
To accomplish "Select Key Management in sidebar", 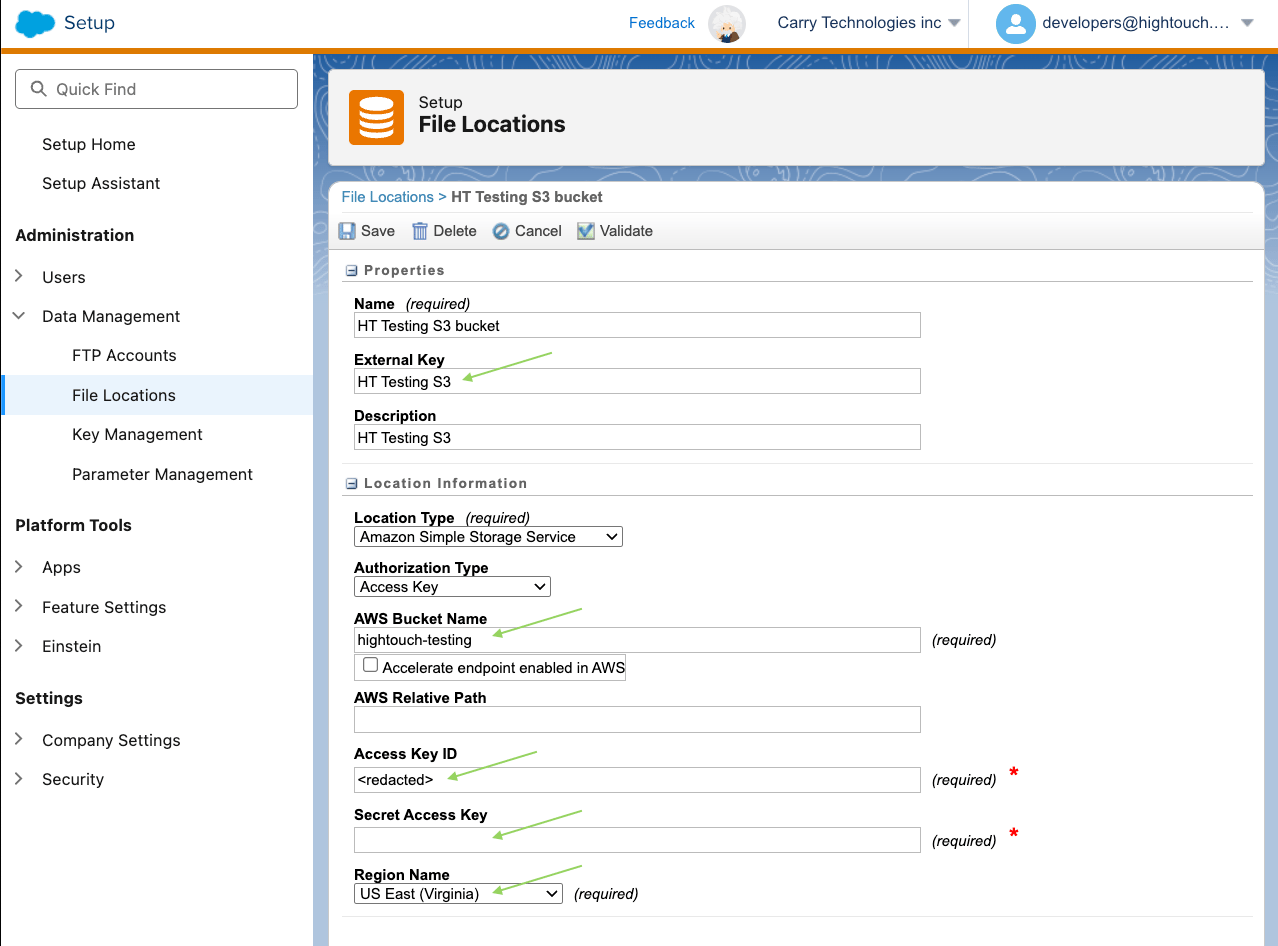I will click(137, 434).
